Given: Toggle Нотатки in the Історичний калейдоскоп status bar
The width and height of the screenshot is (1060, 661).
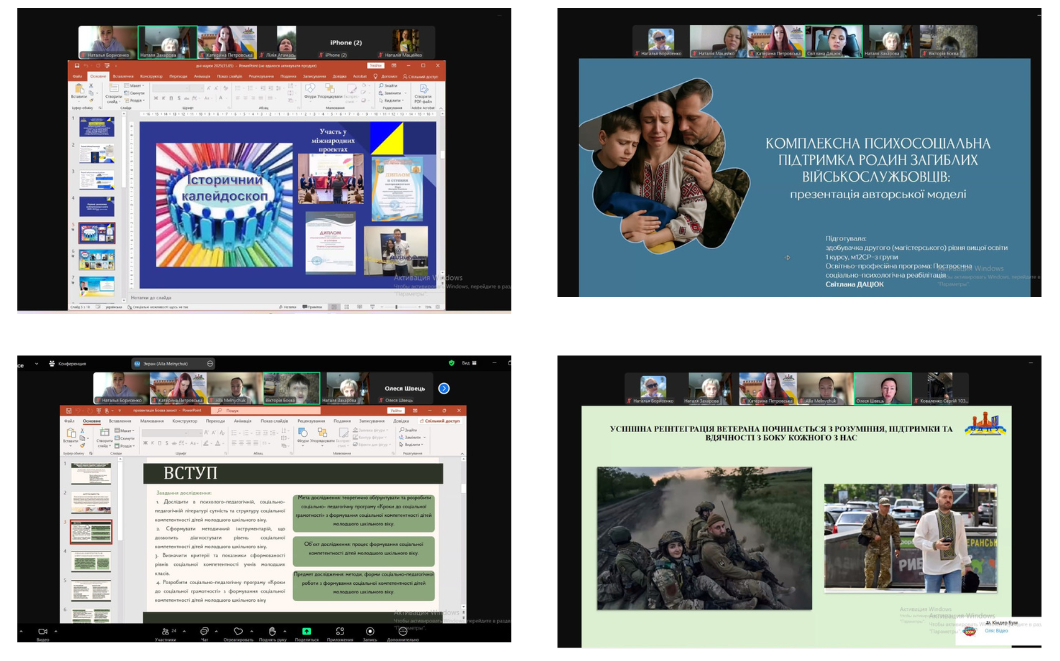Looking at the screenshot, I should tap(288, 307).
